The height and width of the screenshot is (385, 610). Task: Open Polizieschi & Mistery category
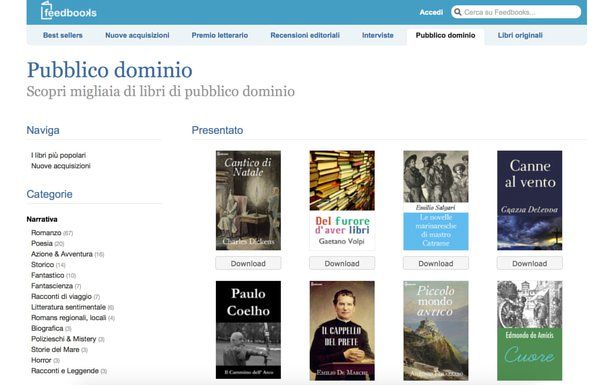pos(64,339)
